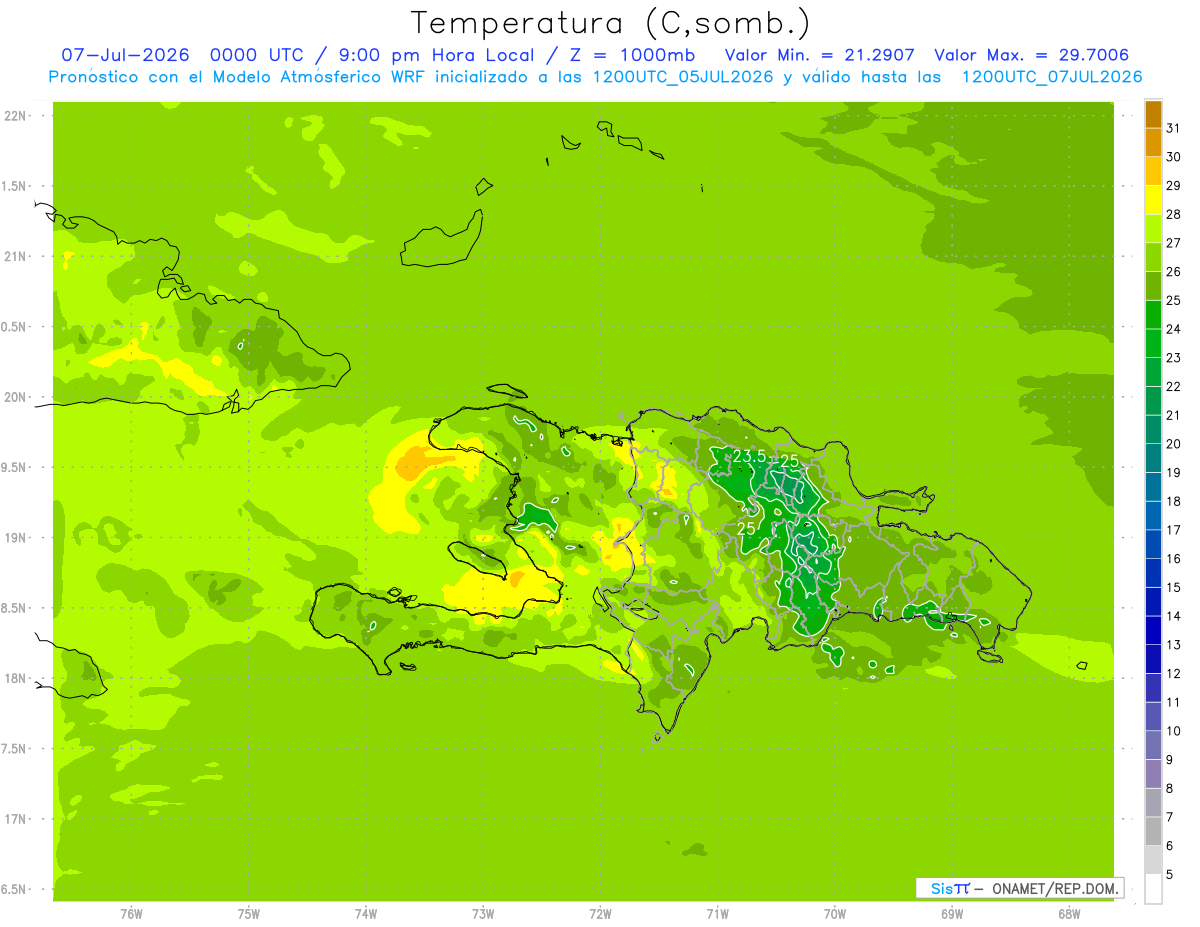Click the "Valor Max. = 29.7006" value
The height and width of the screenshot is (927, 1200).
pos(1032,55)
